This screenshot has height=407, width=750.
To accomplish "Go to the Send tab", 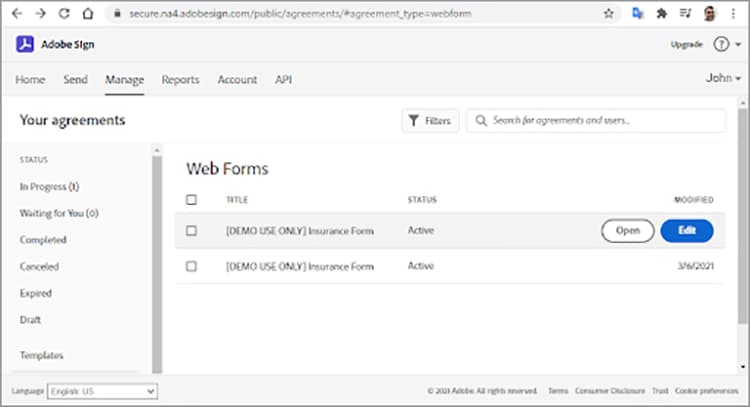I will 76,79.
